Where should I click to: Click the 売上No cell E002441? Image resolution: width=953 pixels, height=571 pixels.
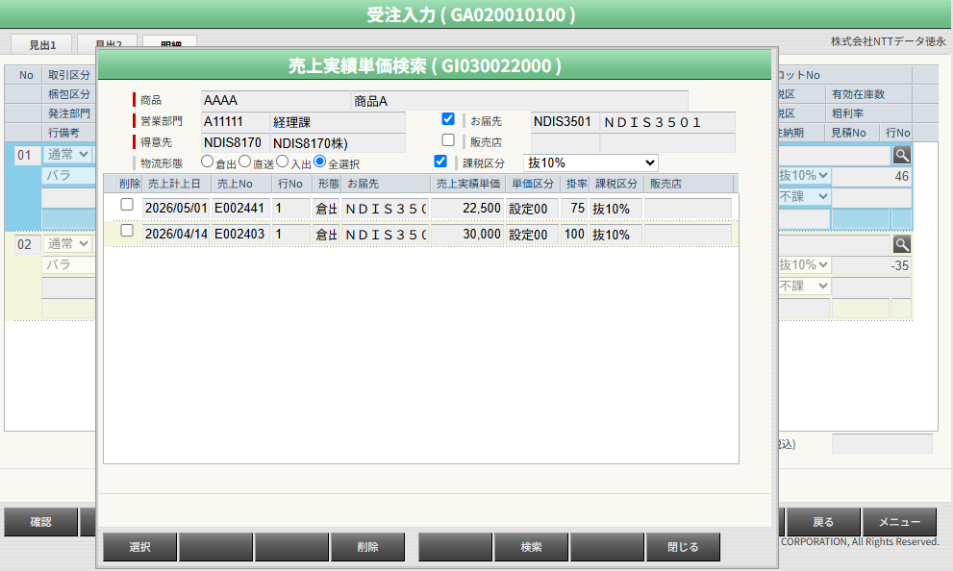[x=241, y=209]
